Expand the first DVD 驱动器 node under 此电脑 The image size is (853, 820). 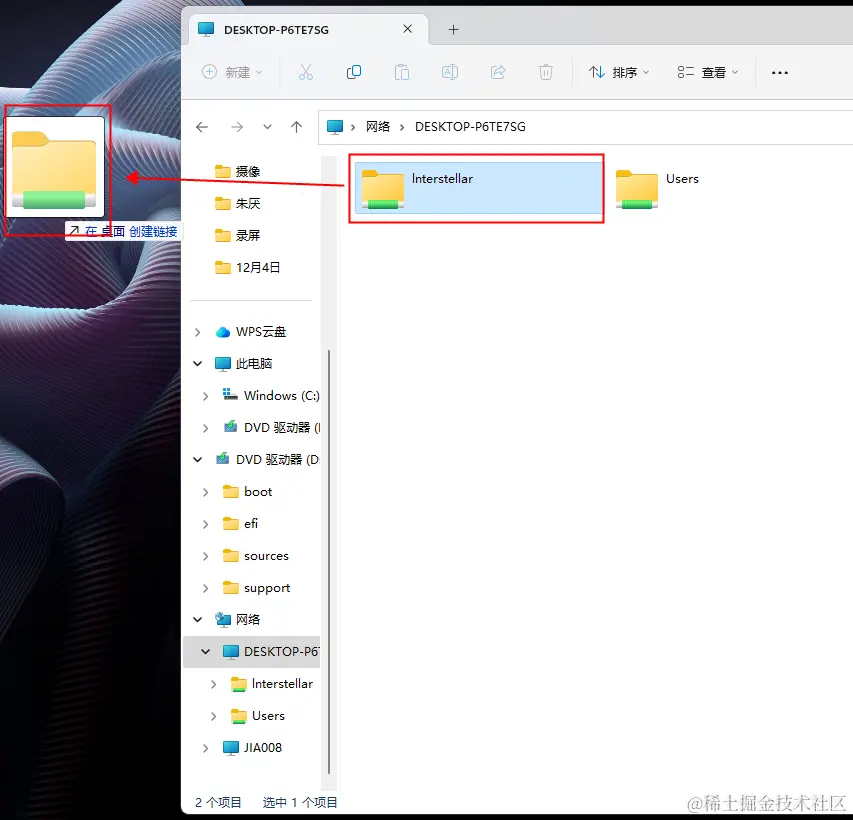point(206,428)
